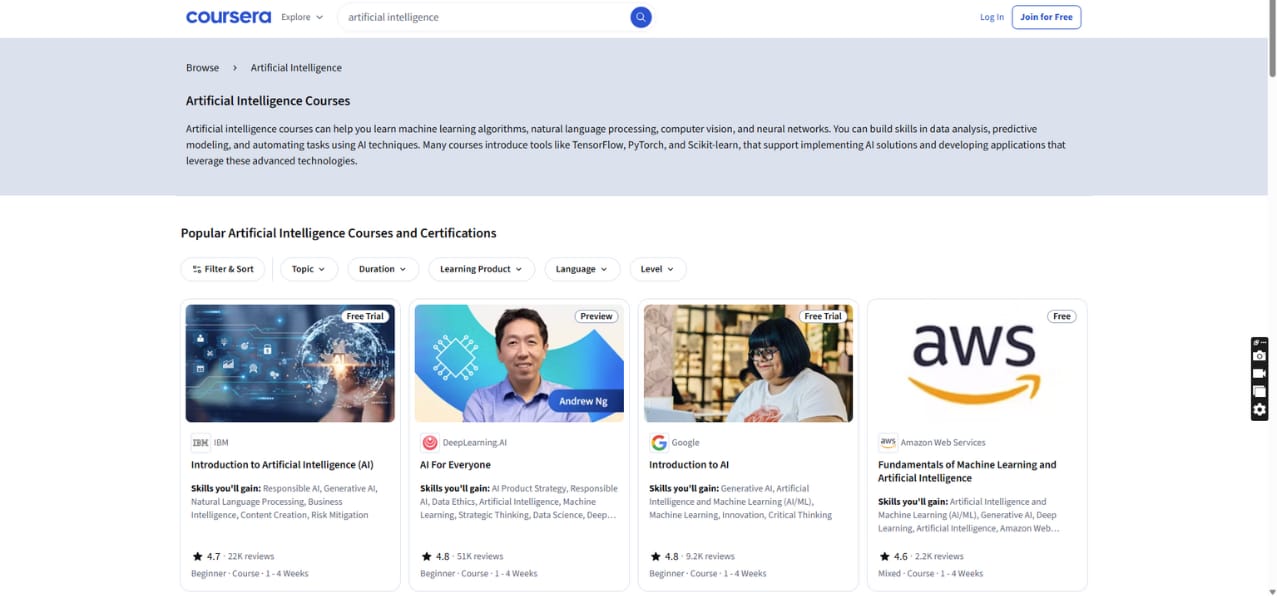
Task: Click the Andrew Ng course thumbnail
Action: (x=519, y=363)
